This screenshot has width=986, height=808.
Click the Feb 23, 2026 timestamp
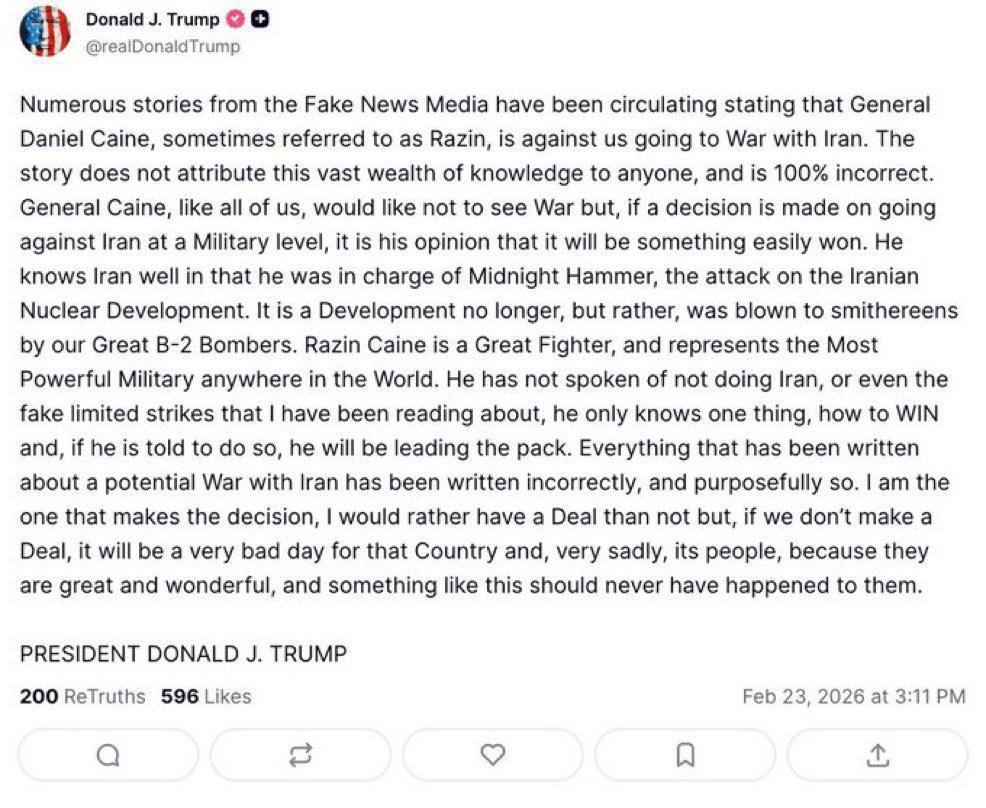(853, 696)
